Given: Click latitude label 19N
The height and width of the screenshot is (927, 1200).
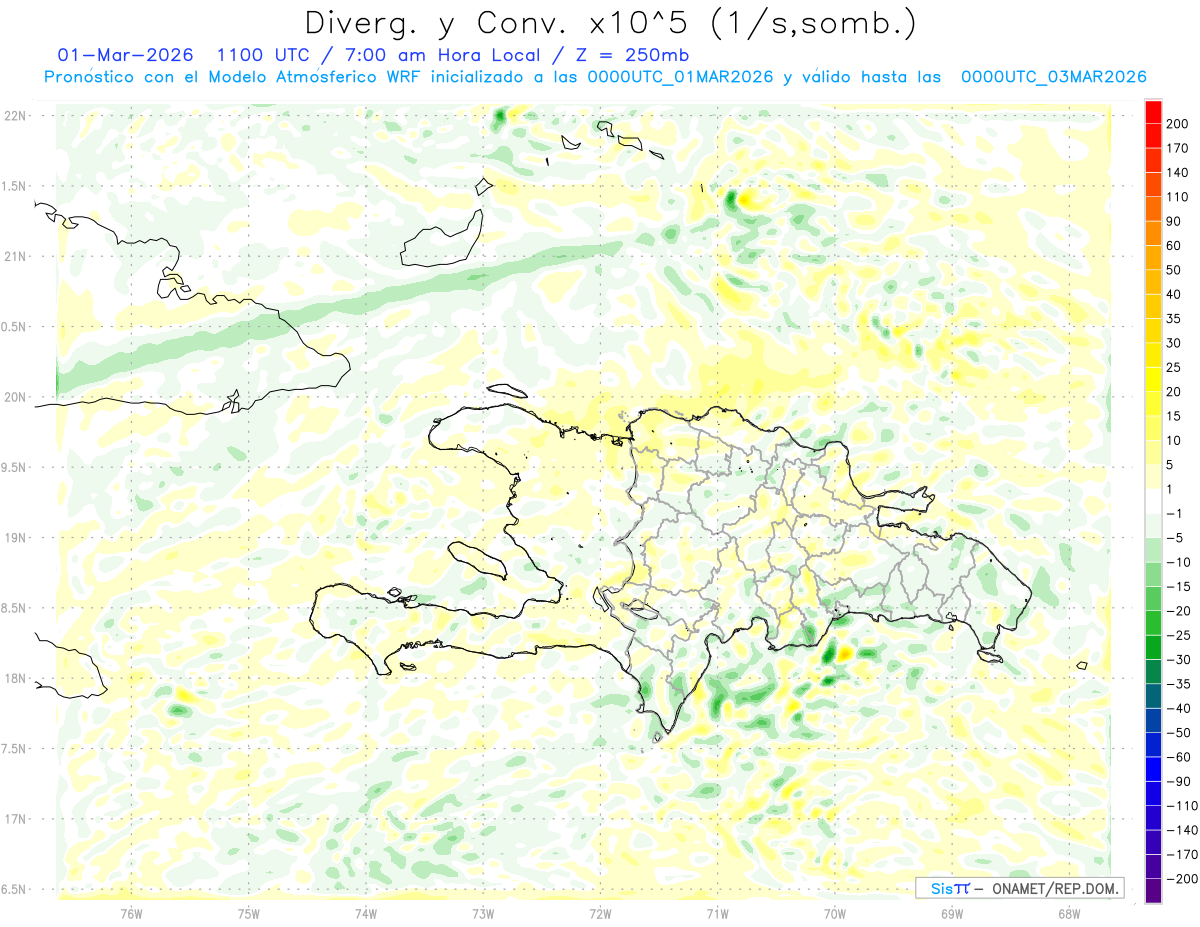Looking at the screenshot, I should point(15,538).
